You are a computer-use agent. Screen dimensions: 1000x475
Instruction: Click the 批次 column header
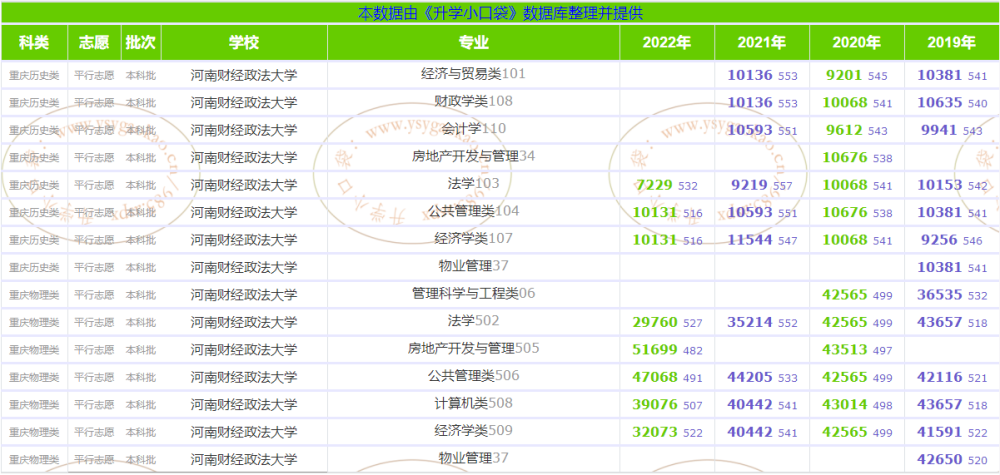pyautogui.click(x=141, y=43)
